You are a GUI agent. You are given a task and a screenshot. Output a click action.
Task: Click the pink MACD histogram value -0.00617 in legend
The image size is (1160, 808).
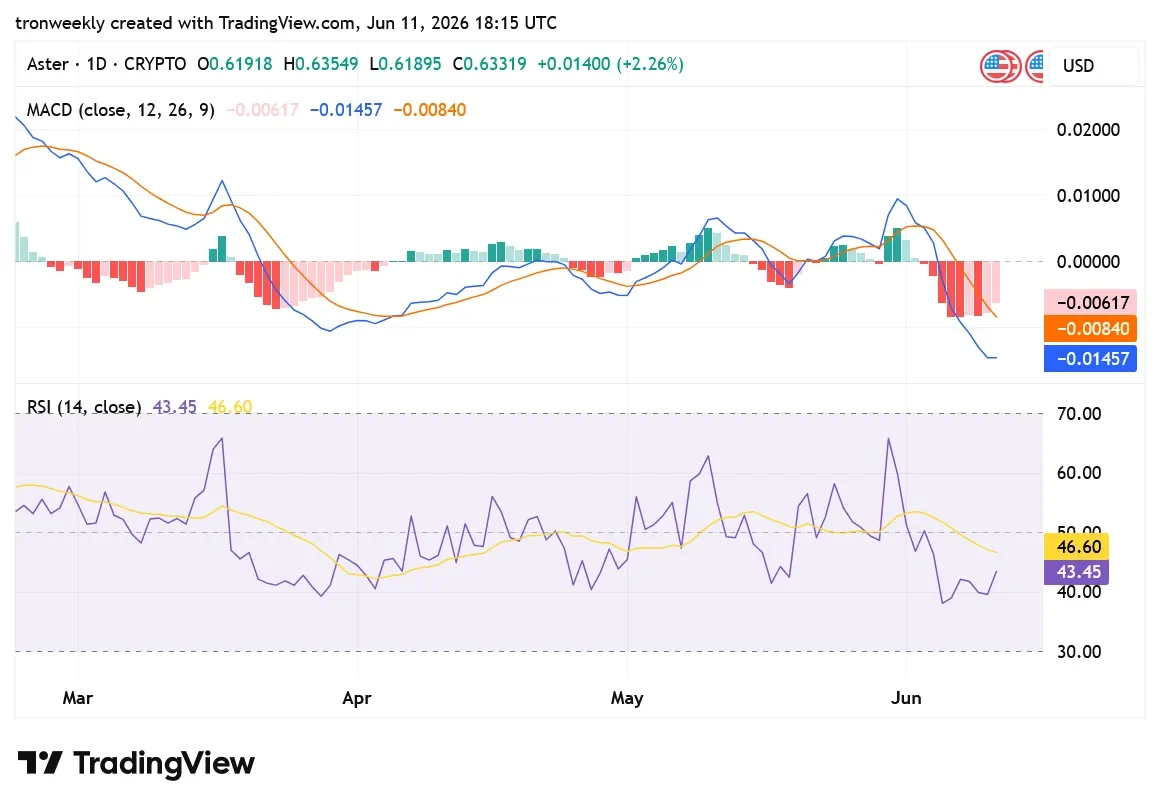pyautogui.click(x=262, y=110)
